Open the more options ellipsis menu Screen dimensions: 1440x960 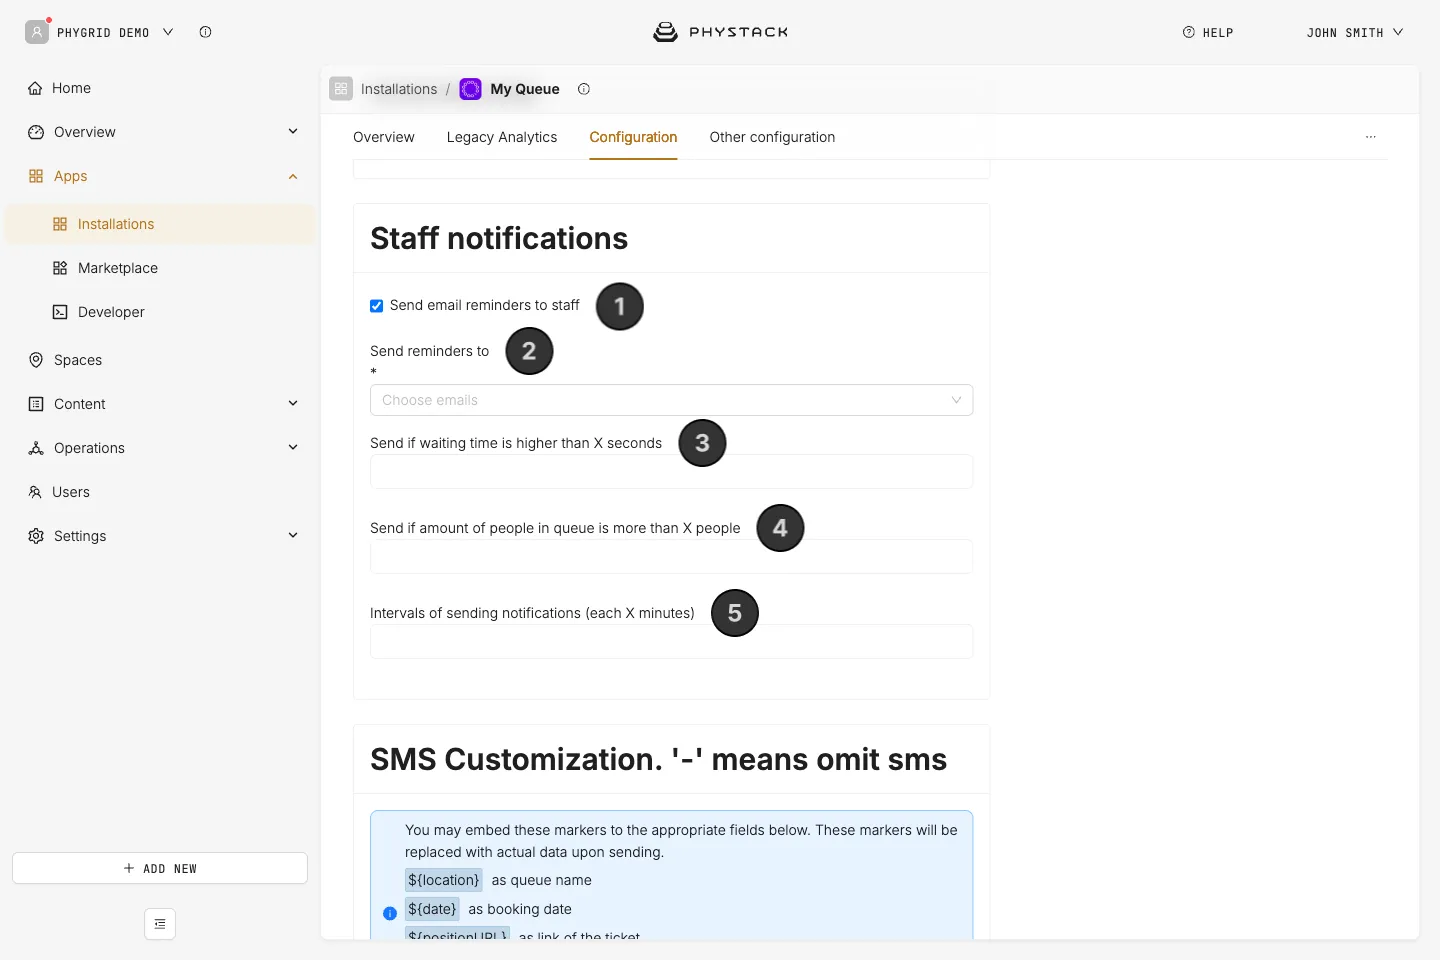point(1371,137)
